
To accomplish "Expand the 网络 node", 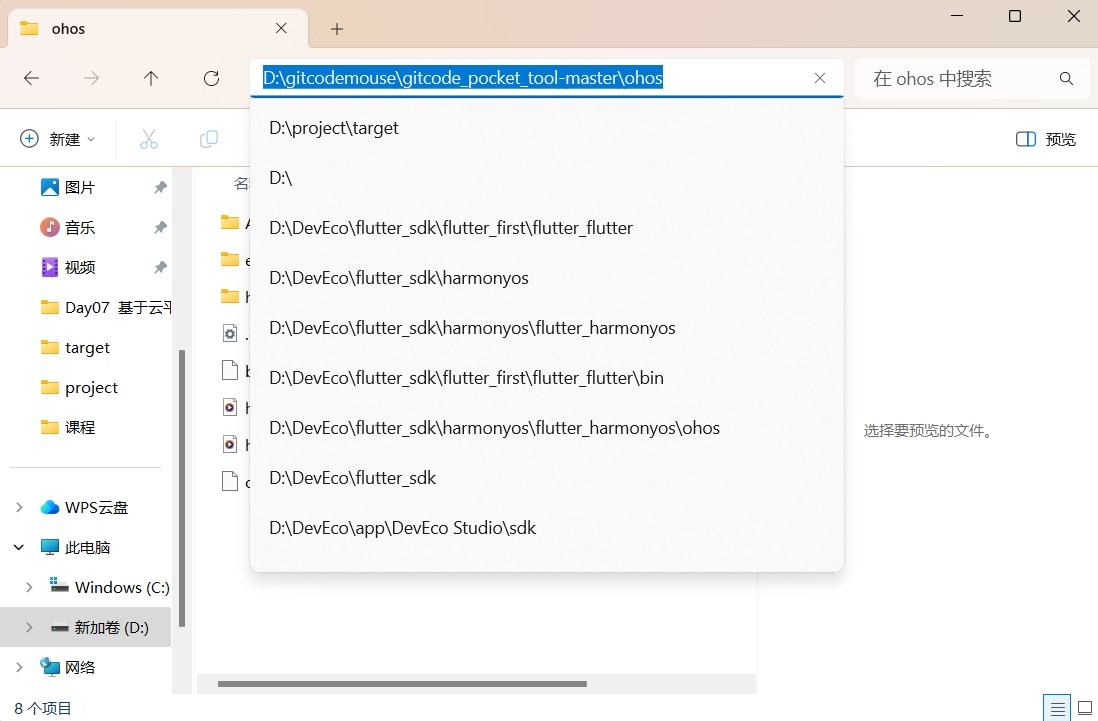I will (20, 667).
